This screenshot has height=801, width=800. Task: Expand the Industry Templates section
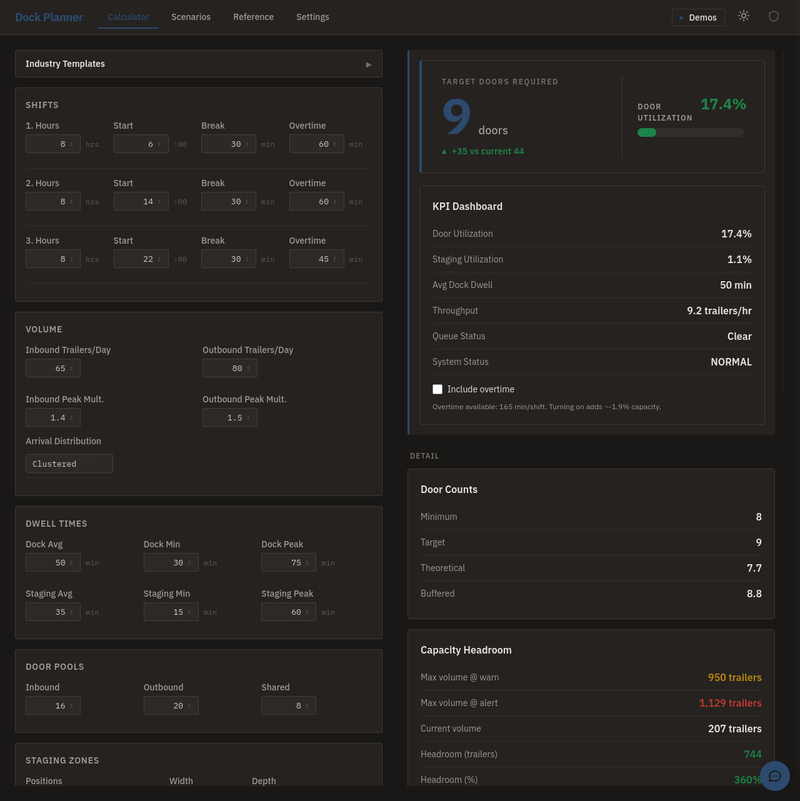click(x=199, y=64)
